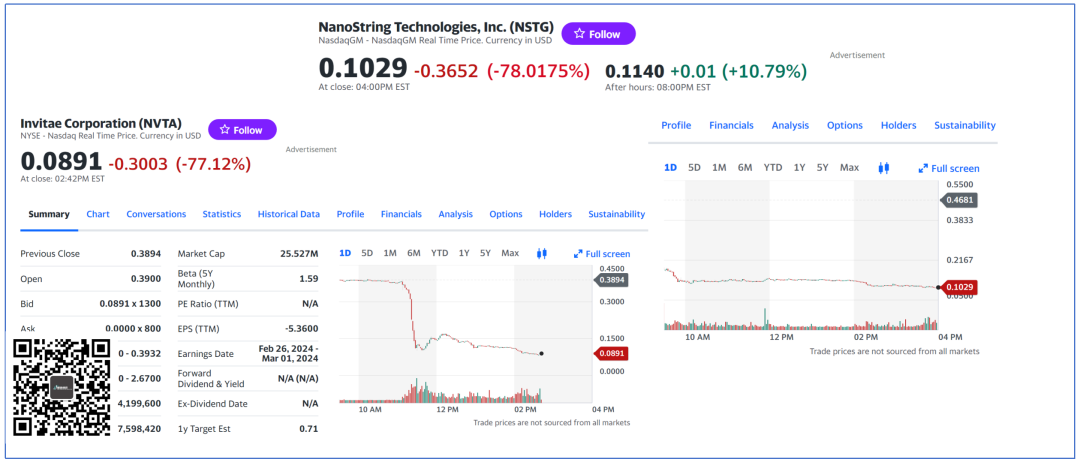The image size is (1080, 465).
Task: Select YTD range on NSTG chart
Action: click(x=773, y=167)
